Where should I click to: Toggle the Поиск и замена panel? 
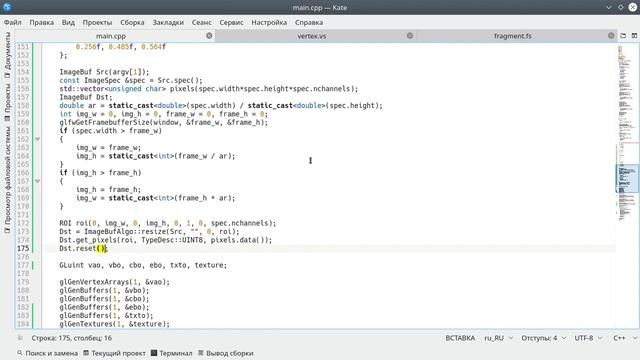coord(47,353)
